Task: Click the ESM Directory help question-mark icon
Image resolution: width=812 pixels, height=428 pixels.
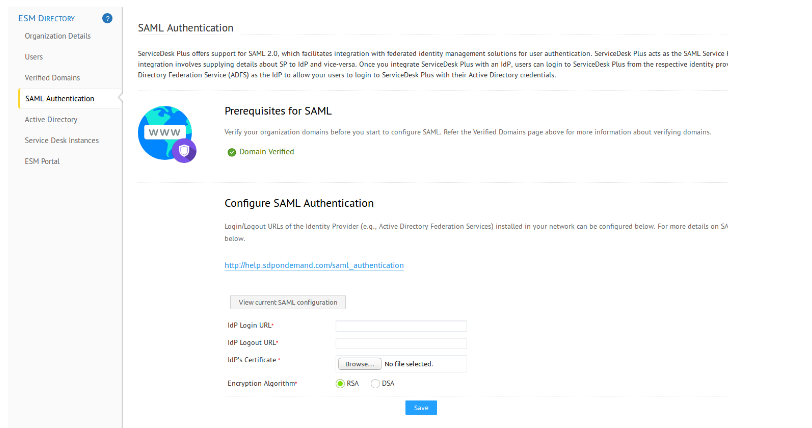Action: click(x=107, y=18)
